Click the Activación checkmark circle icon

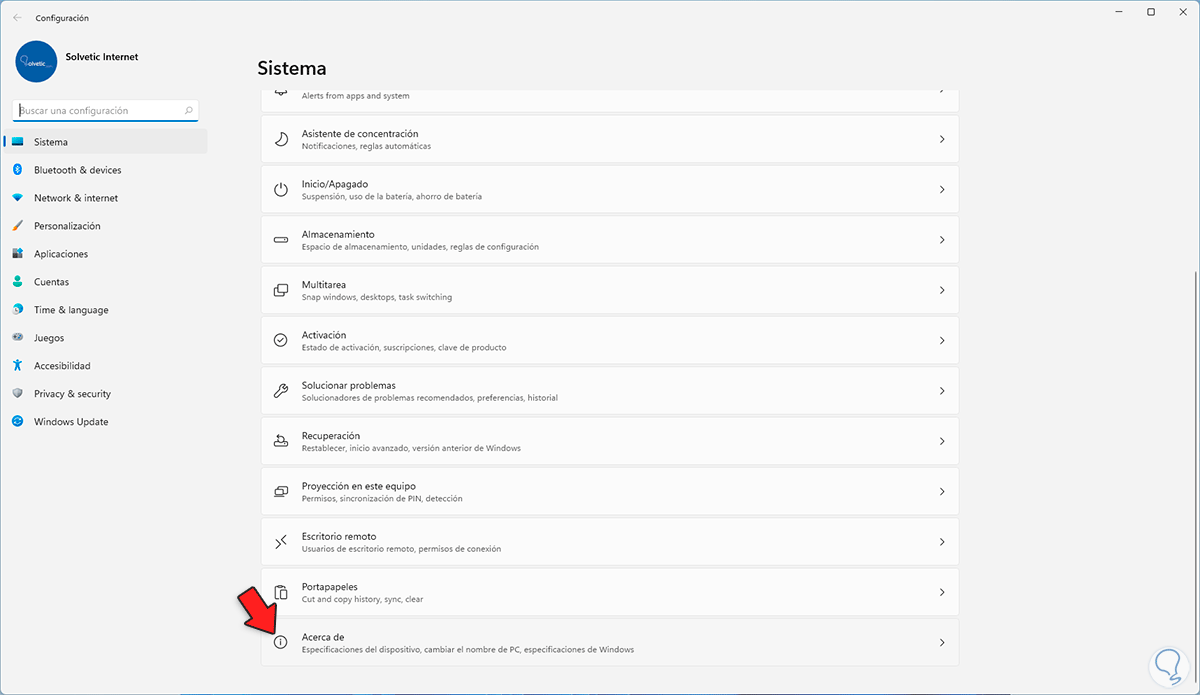281,341
